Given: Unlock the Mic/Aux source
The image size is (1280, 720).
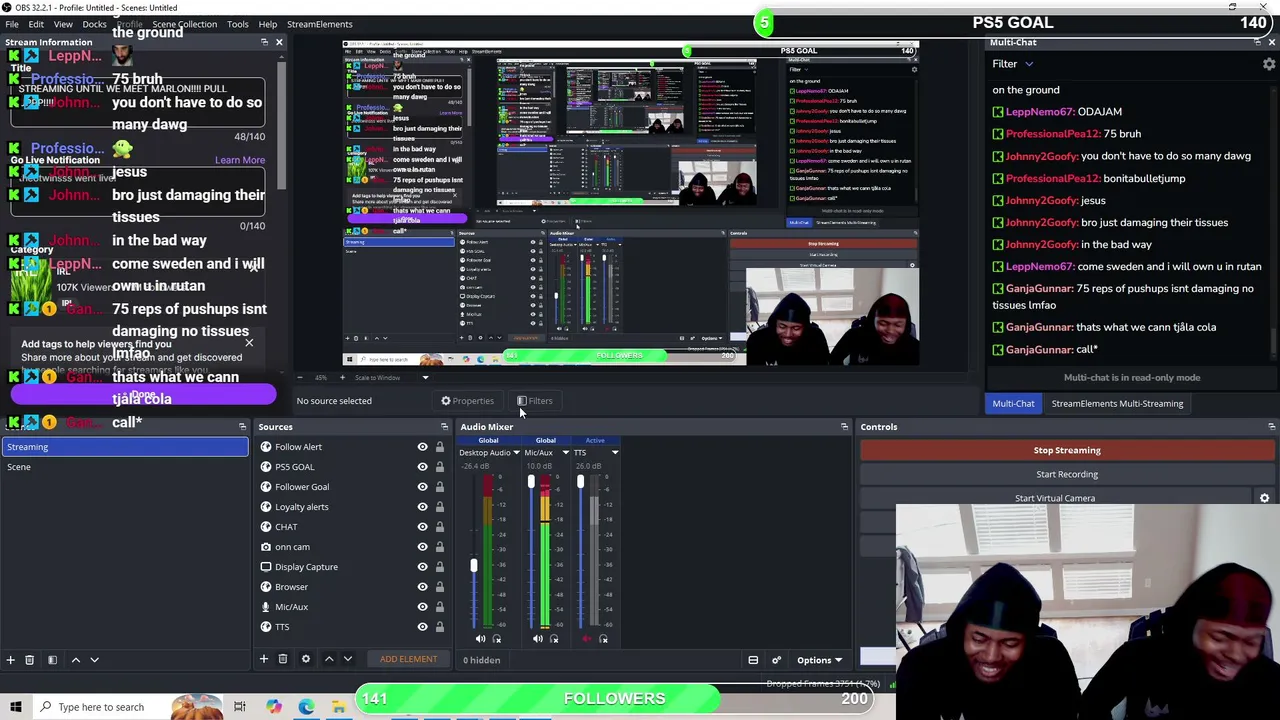Looking at the screenshot, I should [439, 607].
